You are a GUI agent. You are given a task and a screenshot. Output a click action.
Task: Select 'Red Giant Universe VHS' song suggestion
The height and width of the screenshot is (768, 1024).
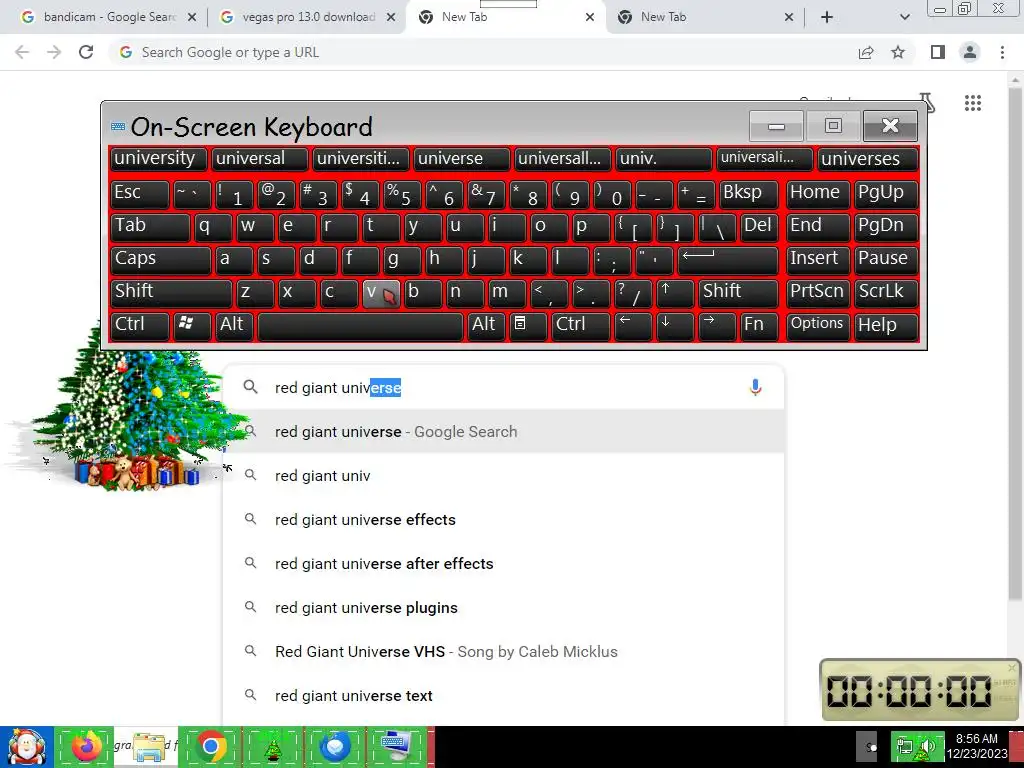tap(503, 652)
